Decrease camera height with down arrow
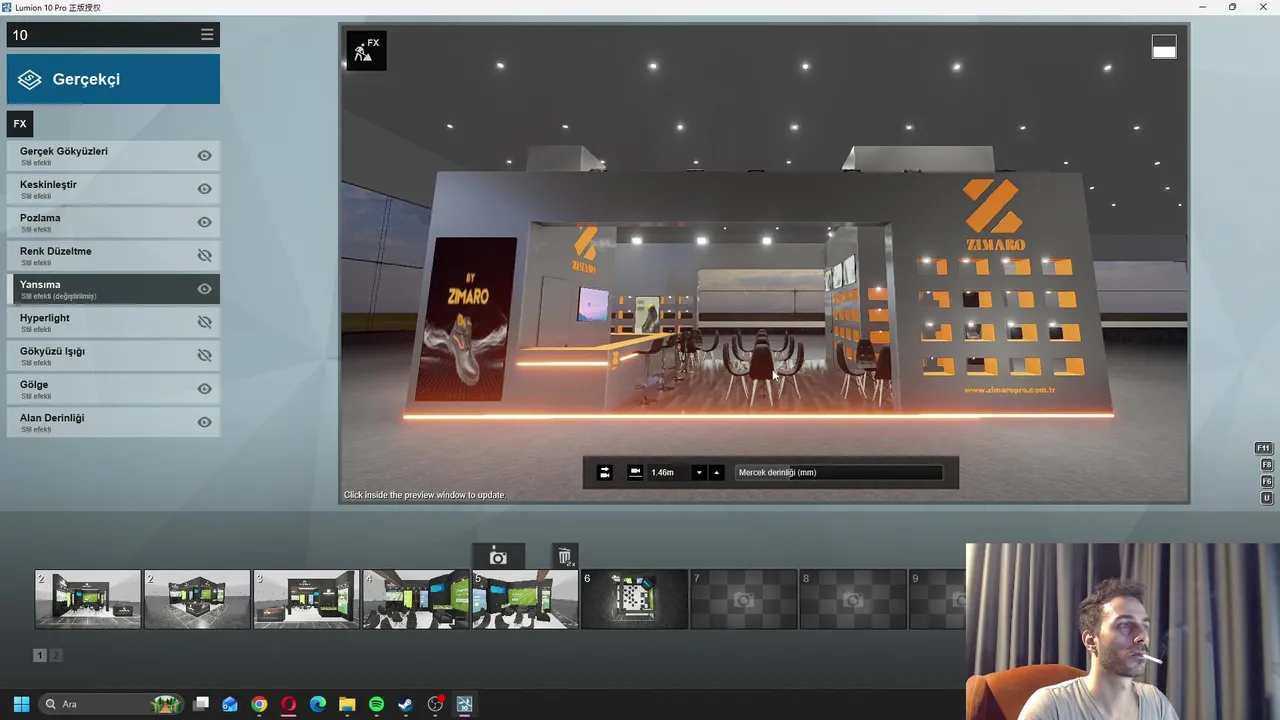 point(699,472)
